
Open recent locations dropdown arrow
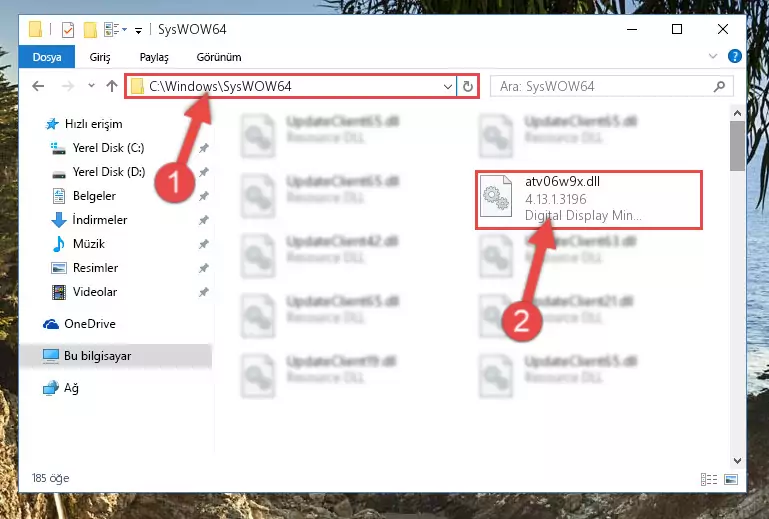pyautogui.click(x=91, y=86)
